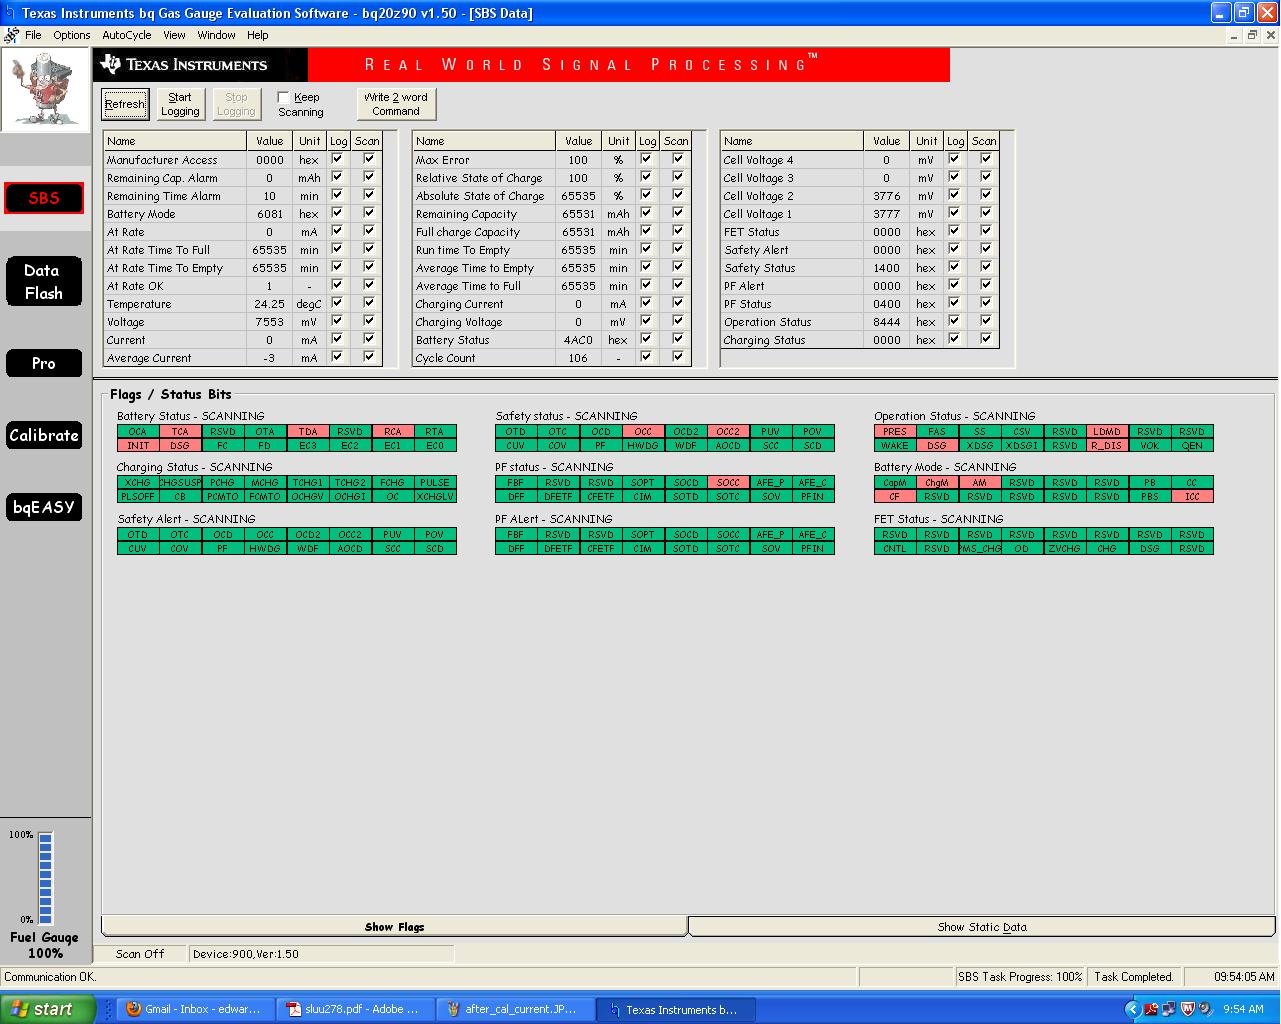Image resolution: width=1281 pixels, height=1024 pixels.
Task: Click the SBS app icon in menu bar
Action: pos(11,35)
